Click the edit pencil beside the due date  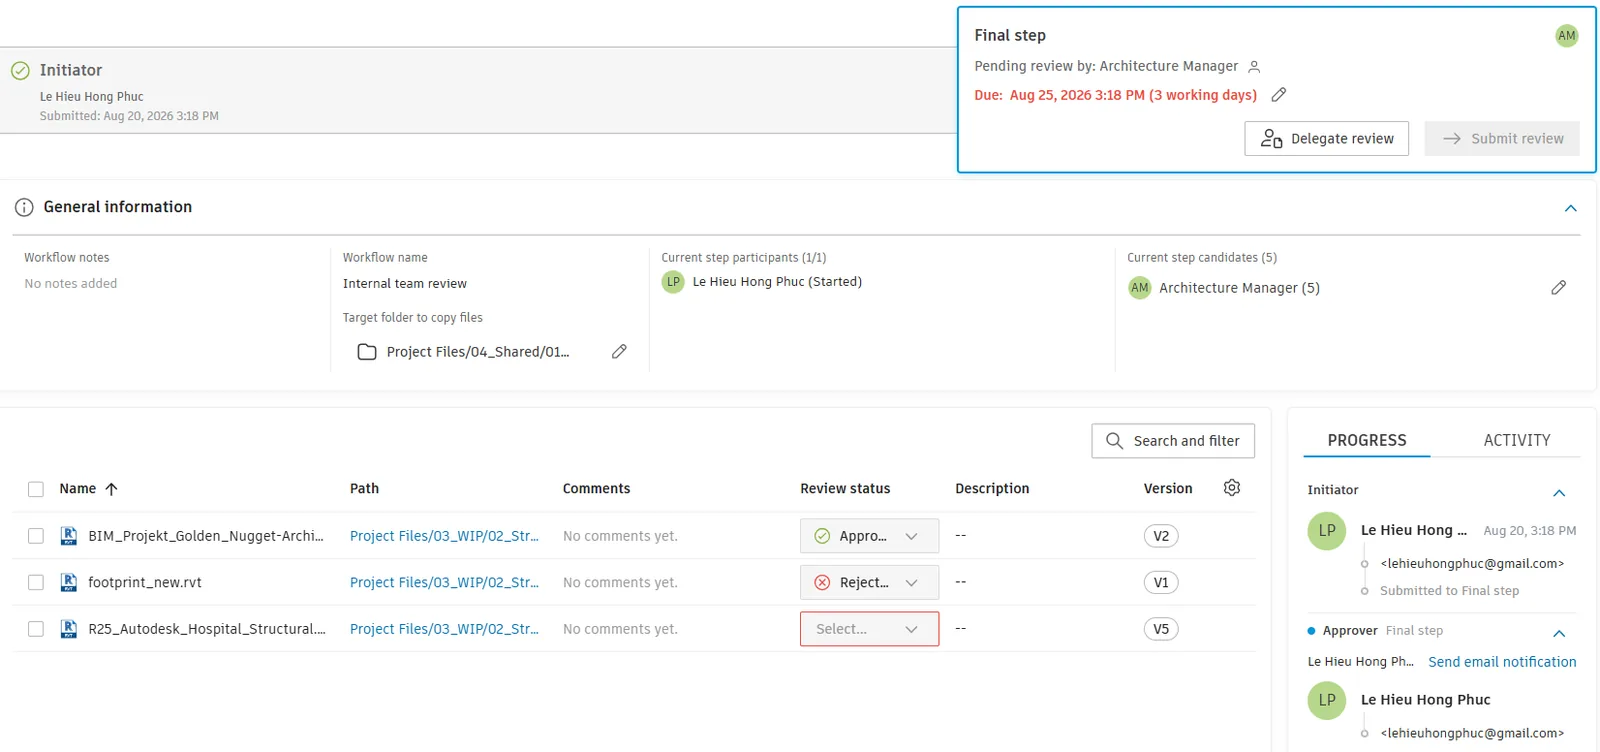pos(1278,95)
